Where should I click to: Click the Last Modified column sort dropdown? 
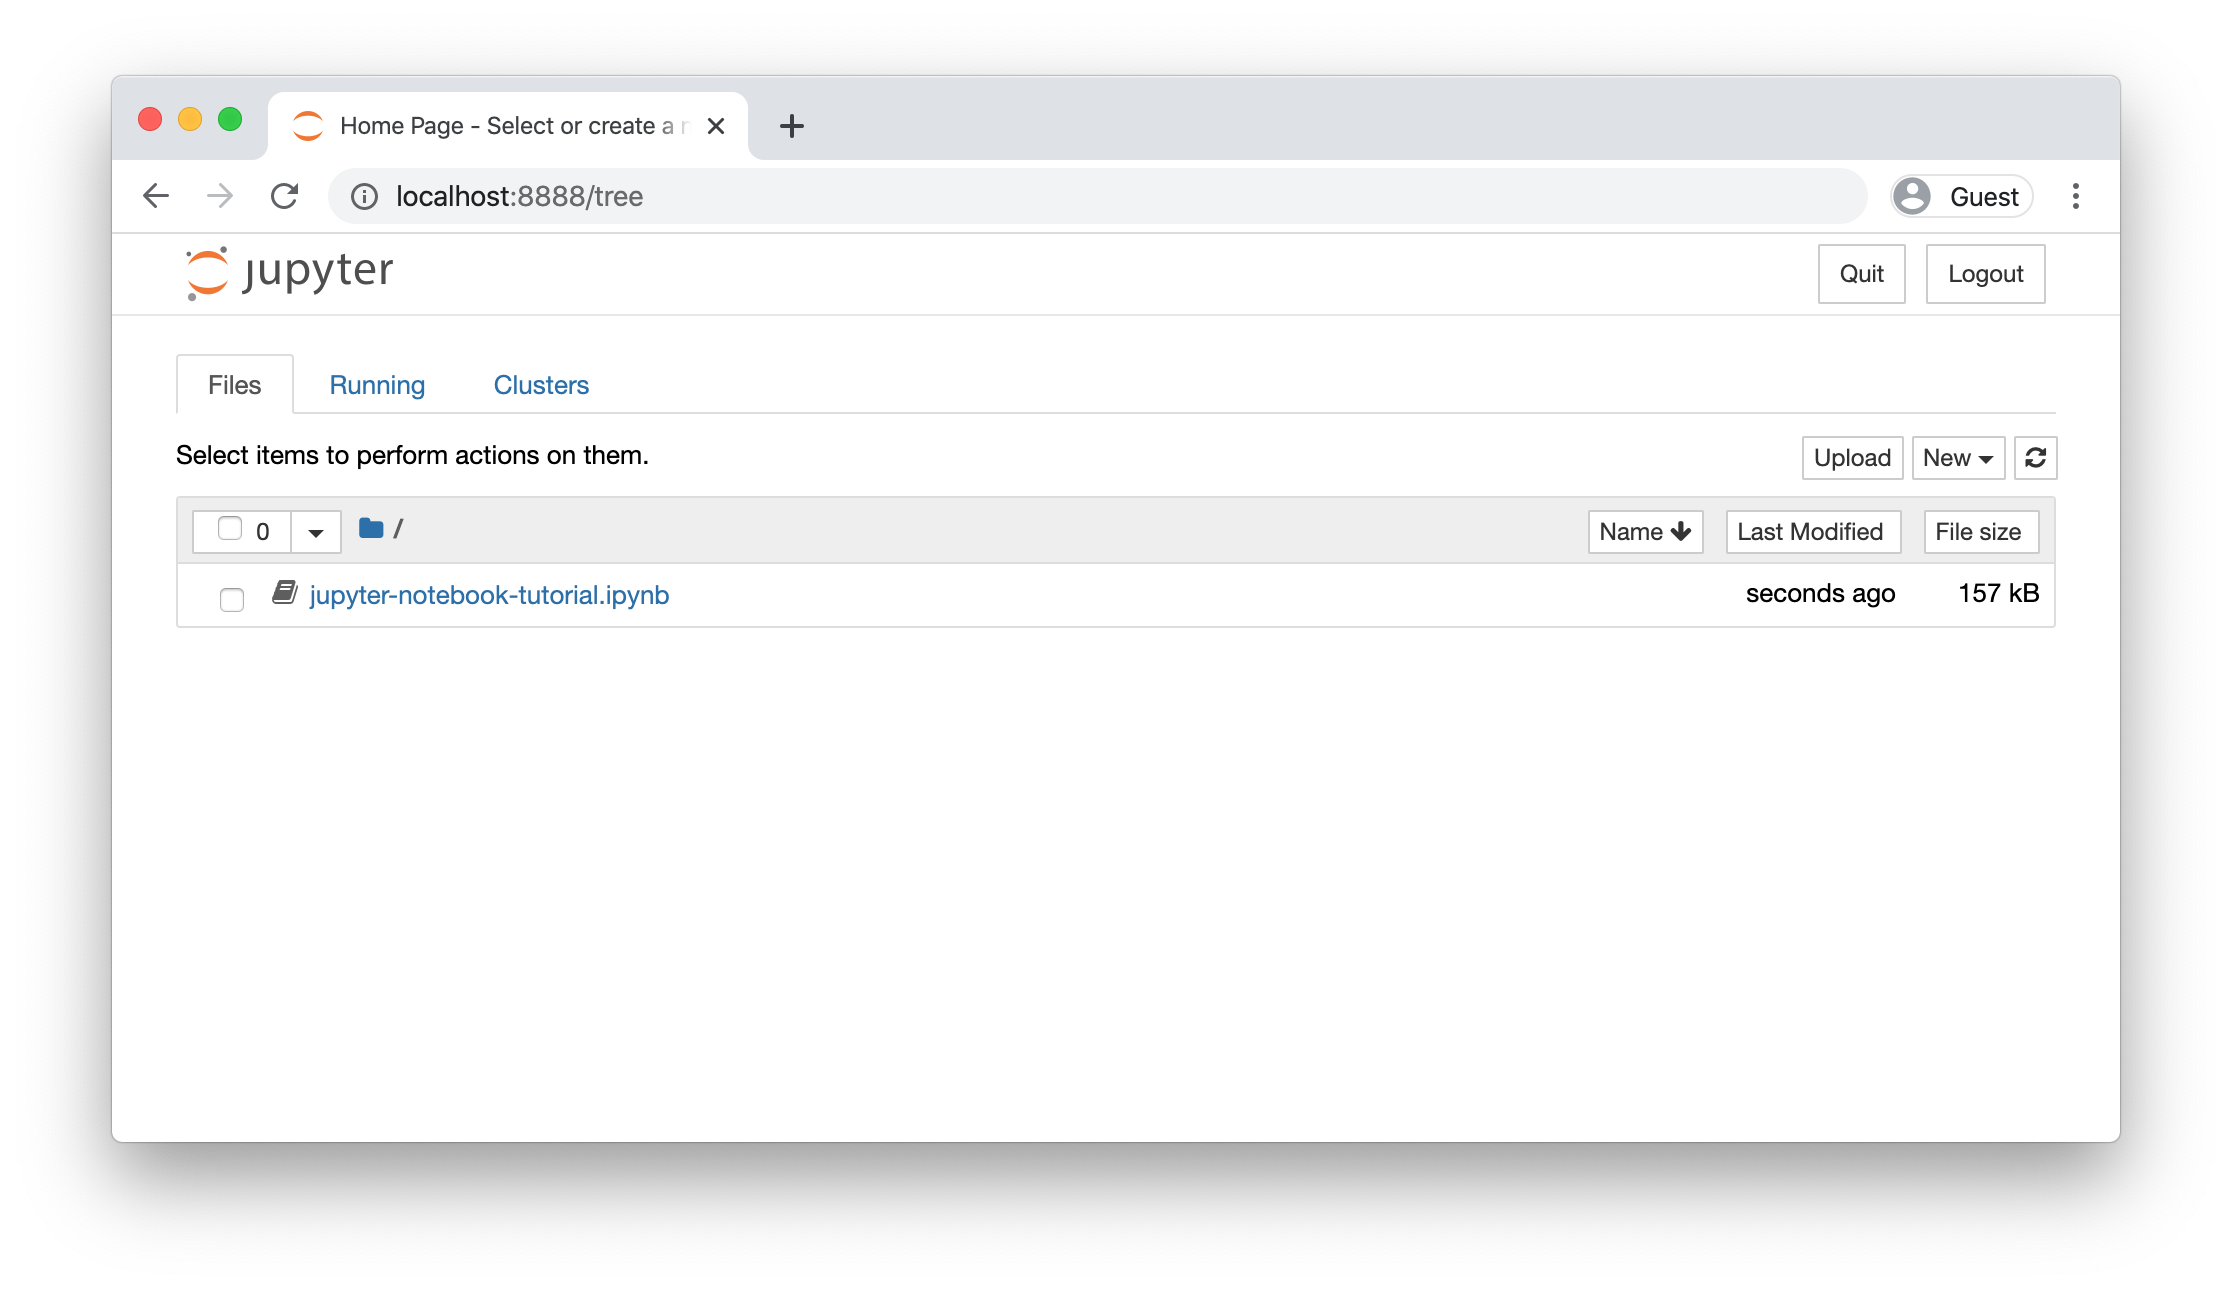1811,531
